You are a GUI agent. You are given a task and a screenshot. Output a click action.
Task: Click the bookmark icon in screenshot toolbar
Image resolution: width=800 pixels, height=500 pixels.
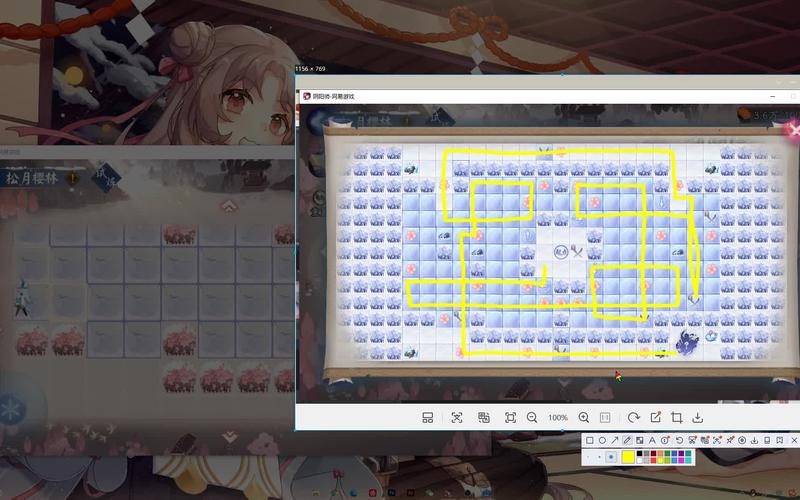pyautogui.click(x=780, y=440)
